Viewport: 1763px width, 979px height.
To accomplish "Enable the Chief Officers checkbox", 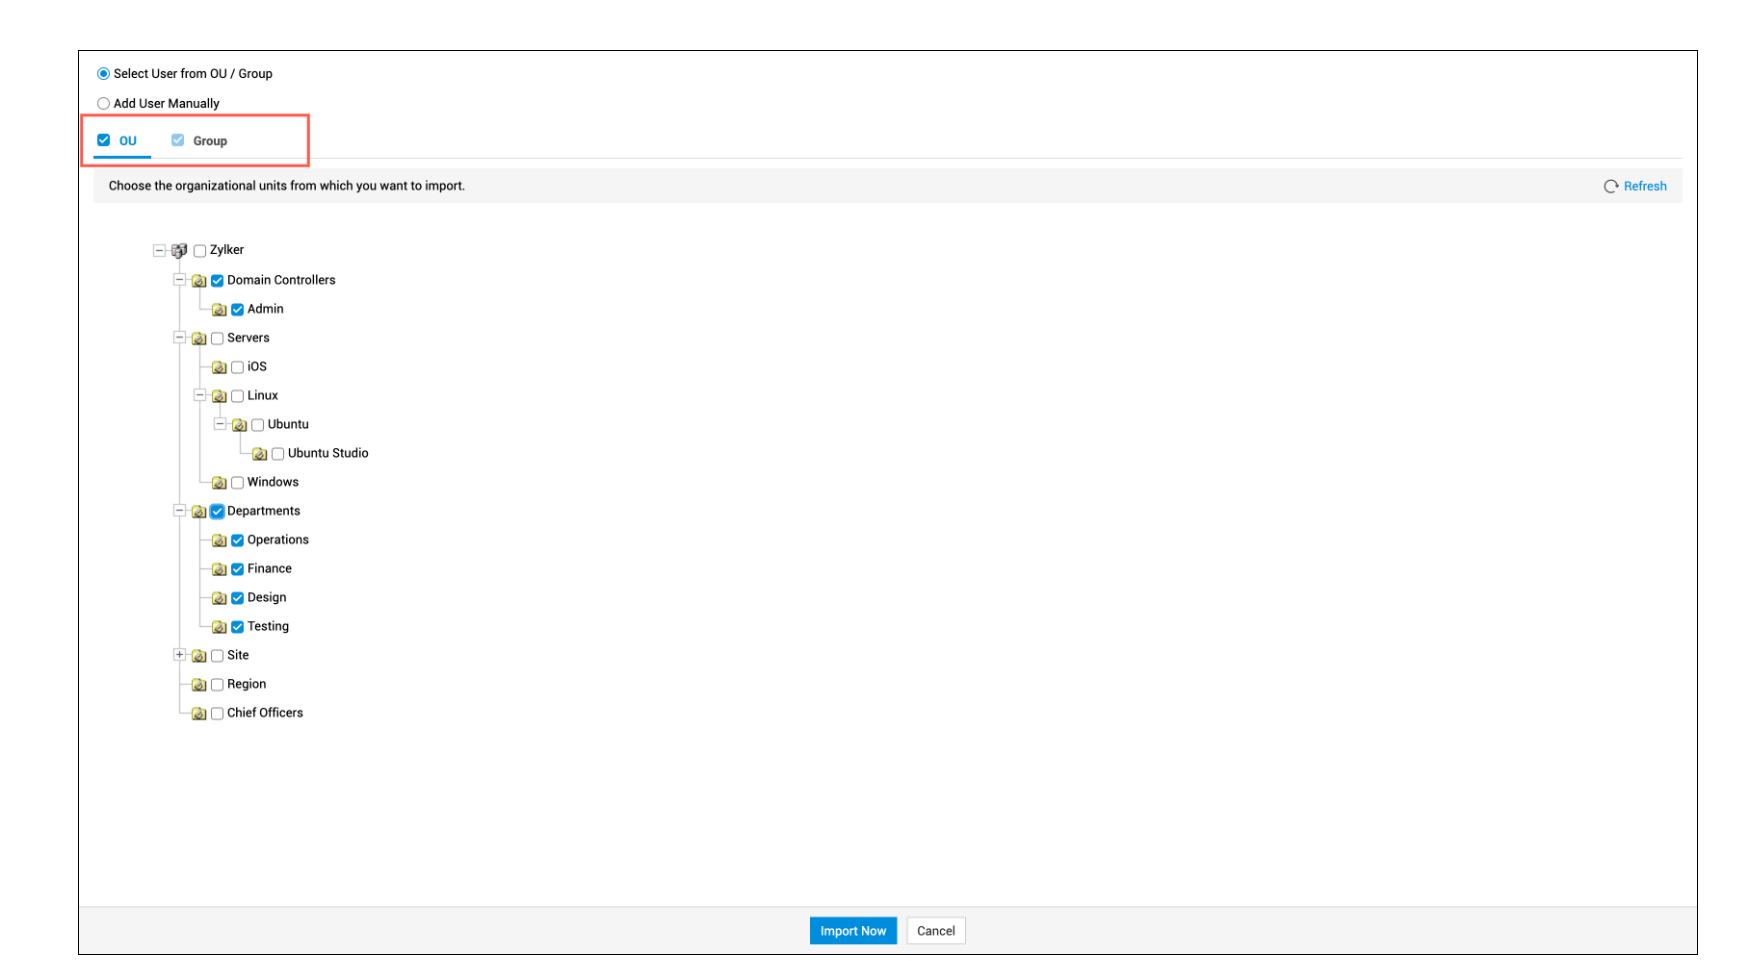I will pyautogui.click(x=217, y=714).
